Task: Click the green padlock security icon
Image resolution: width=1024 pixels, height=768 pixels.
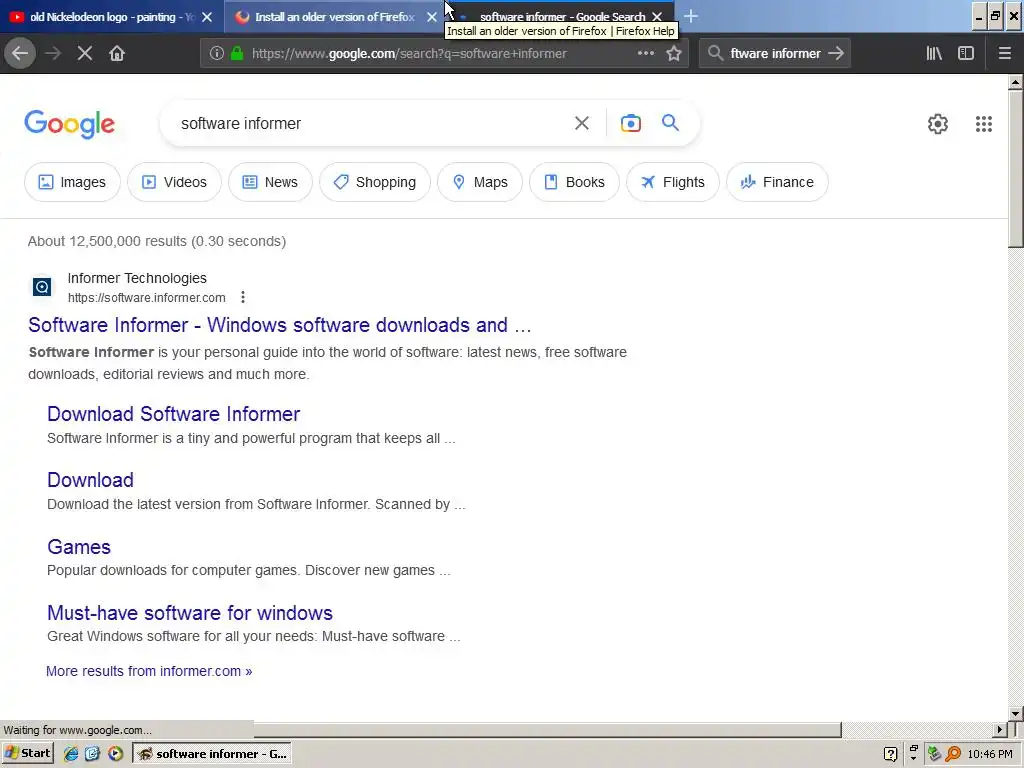Action: [x=237, y=54]
